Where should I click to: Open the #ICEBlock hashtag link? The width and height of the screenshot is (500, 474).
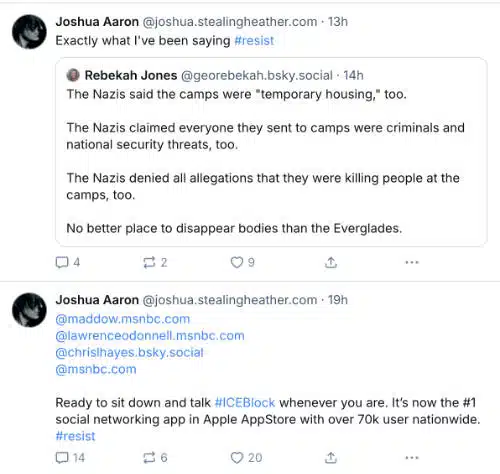point(245,403)
